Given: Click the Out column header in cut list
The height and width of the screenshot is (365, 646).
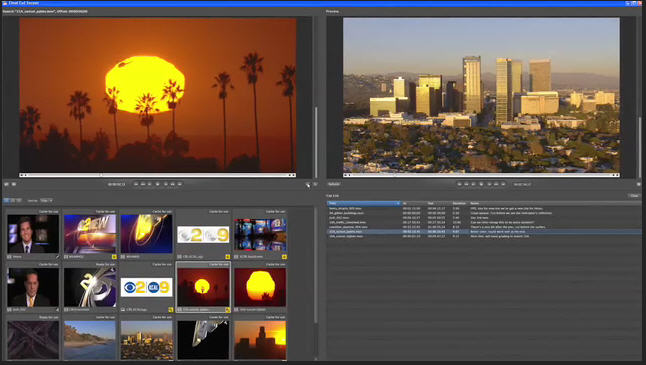Looking at the screenshot, I should tap(438, 204).
